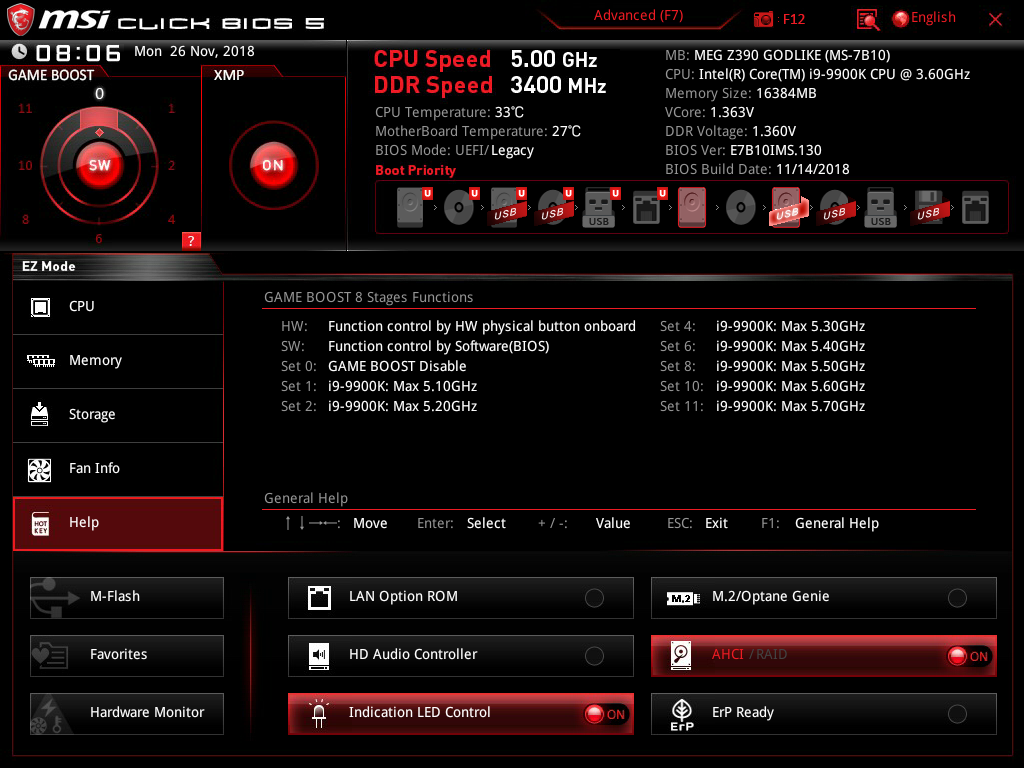
Task: Click the F12 screenshot label
Action: [x=793, y=19]
